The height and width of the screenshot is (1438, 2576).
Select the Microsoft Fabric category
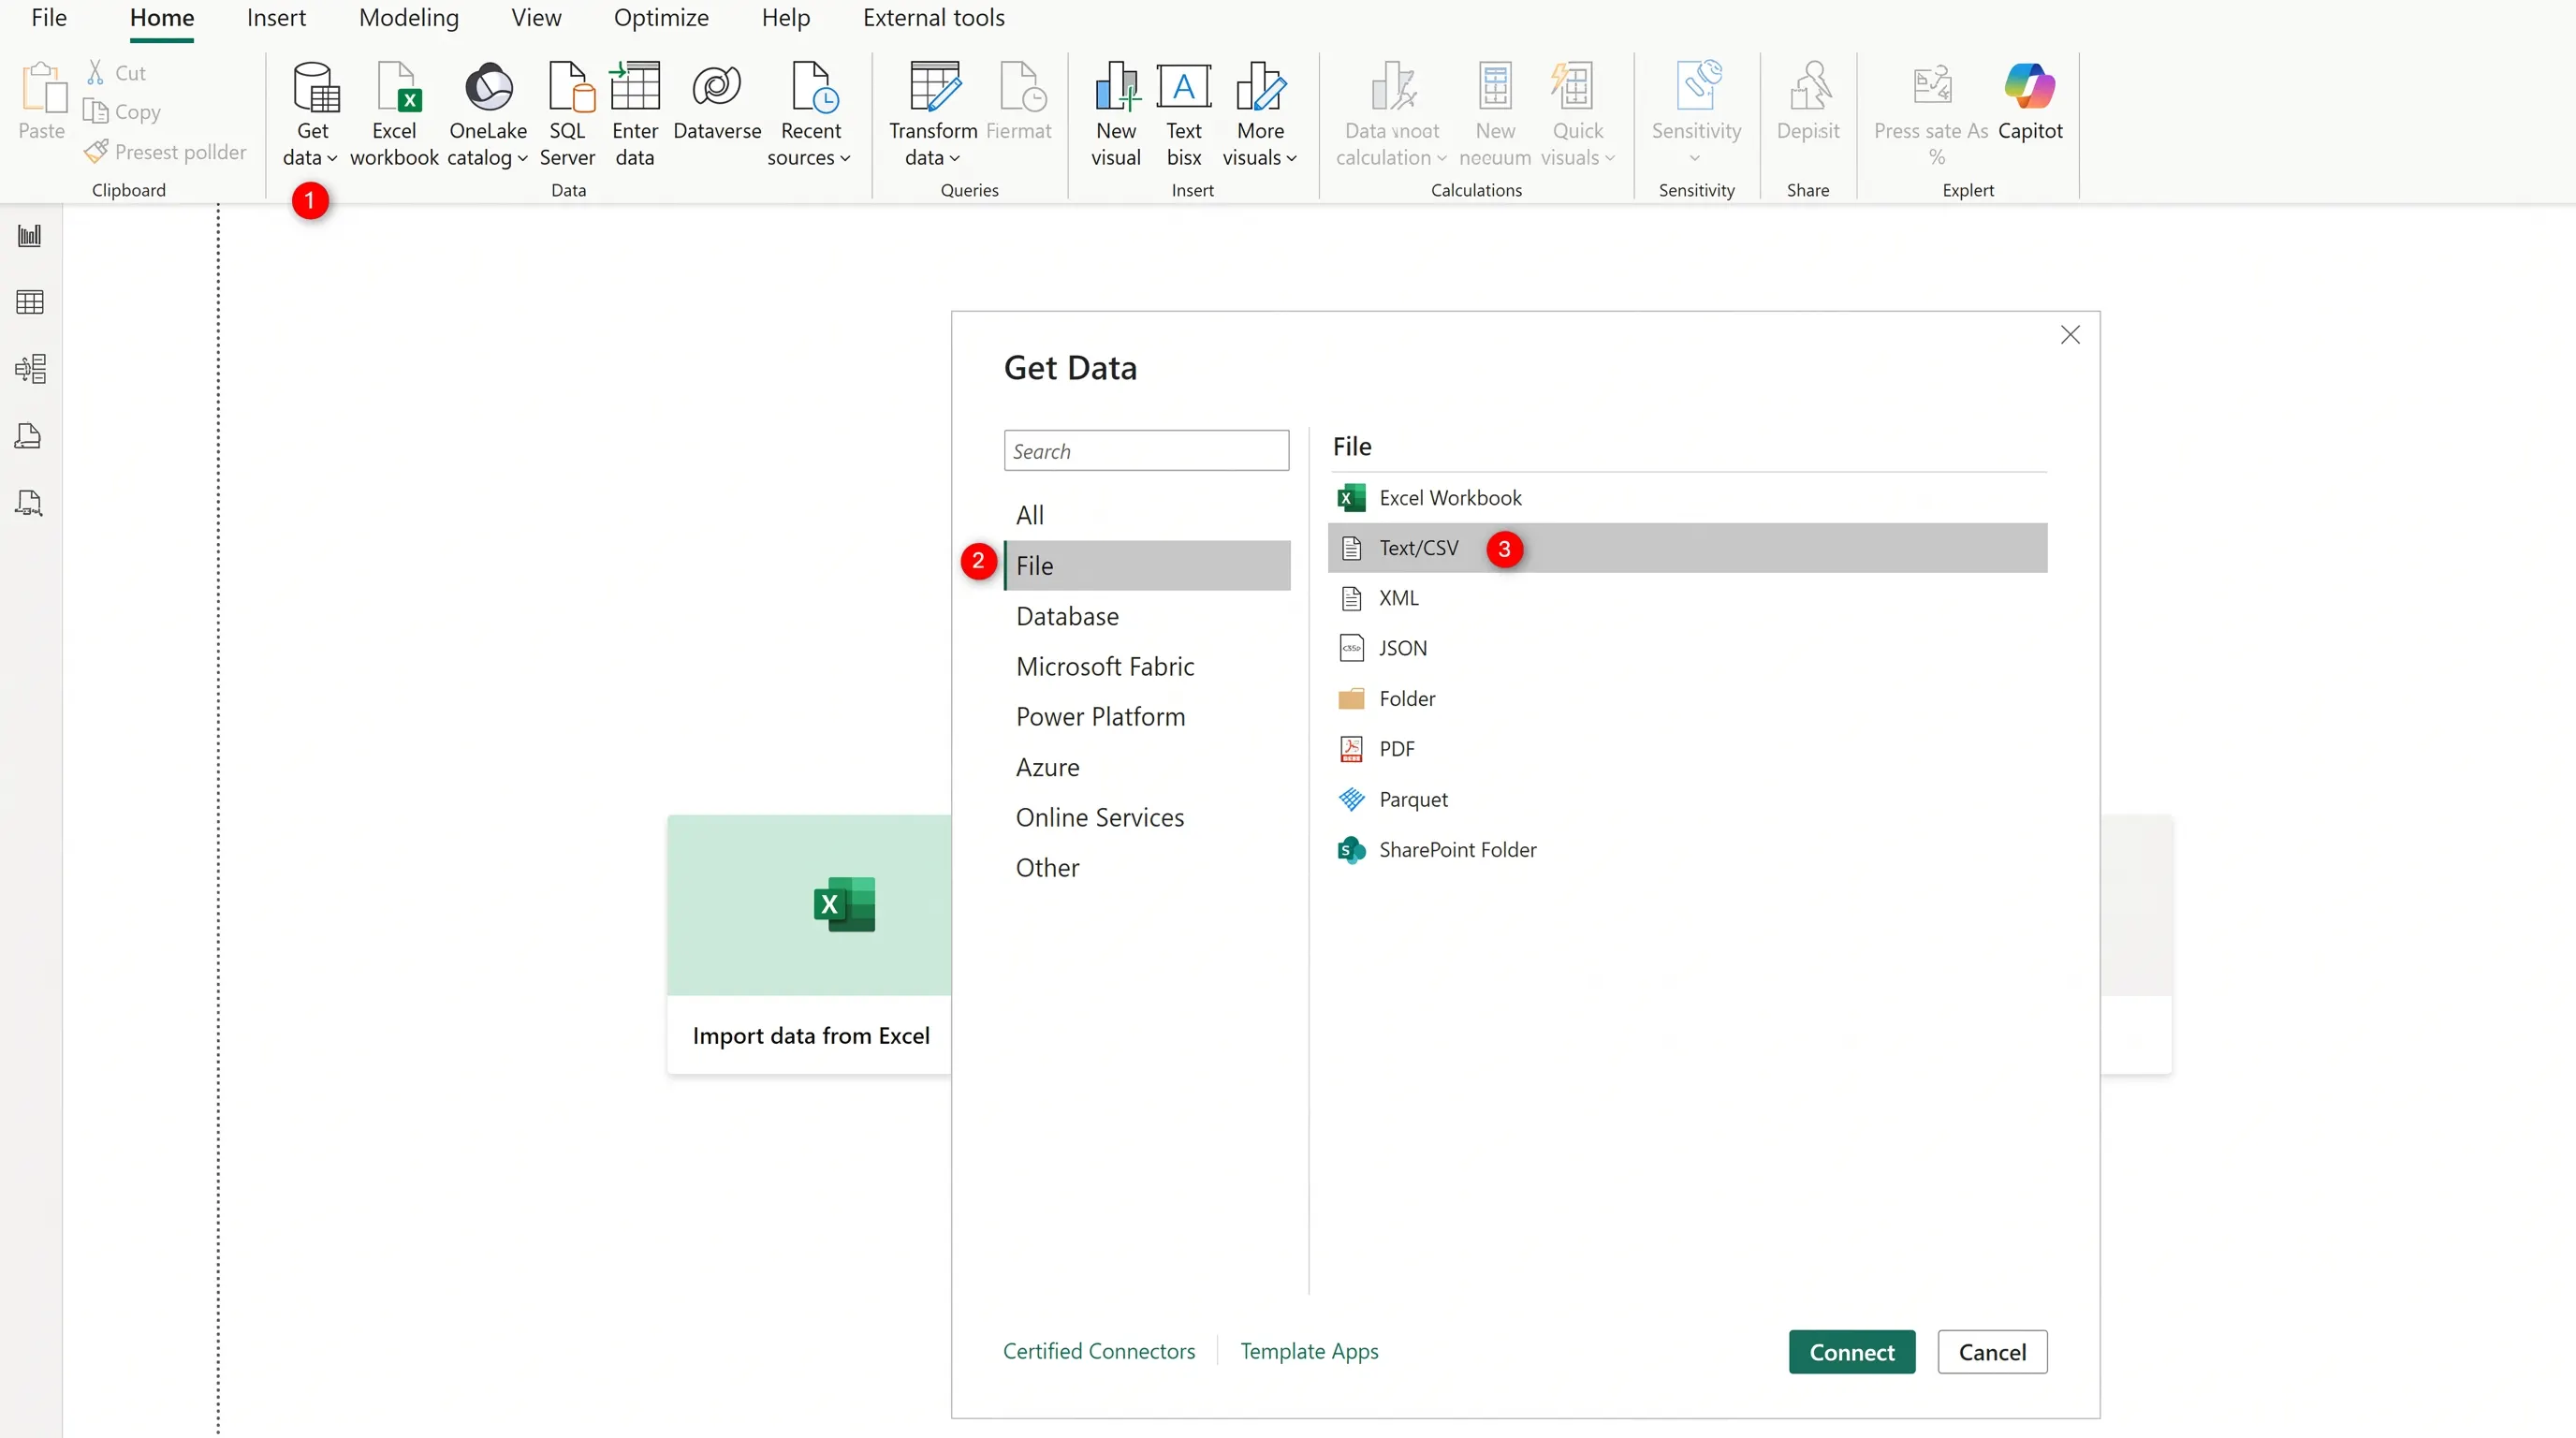coord(1147,666)
